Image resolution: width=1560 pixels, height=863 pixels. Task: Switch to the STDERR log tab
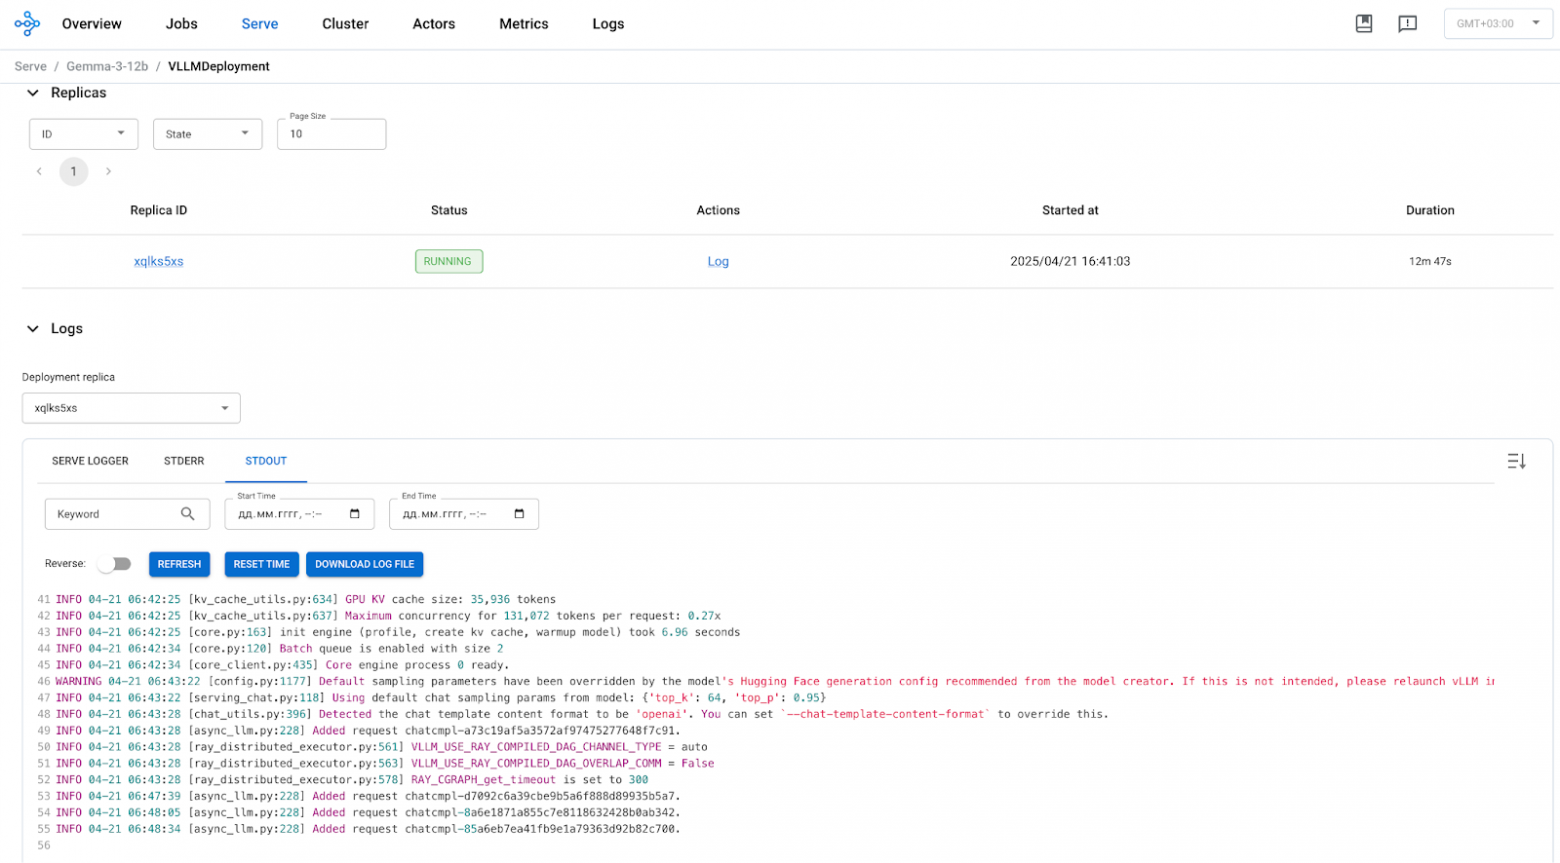[x=184, y=461]
